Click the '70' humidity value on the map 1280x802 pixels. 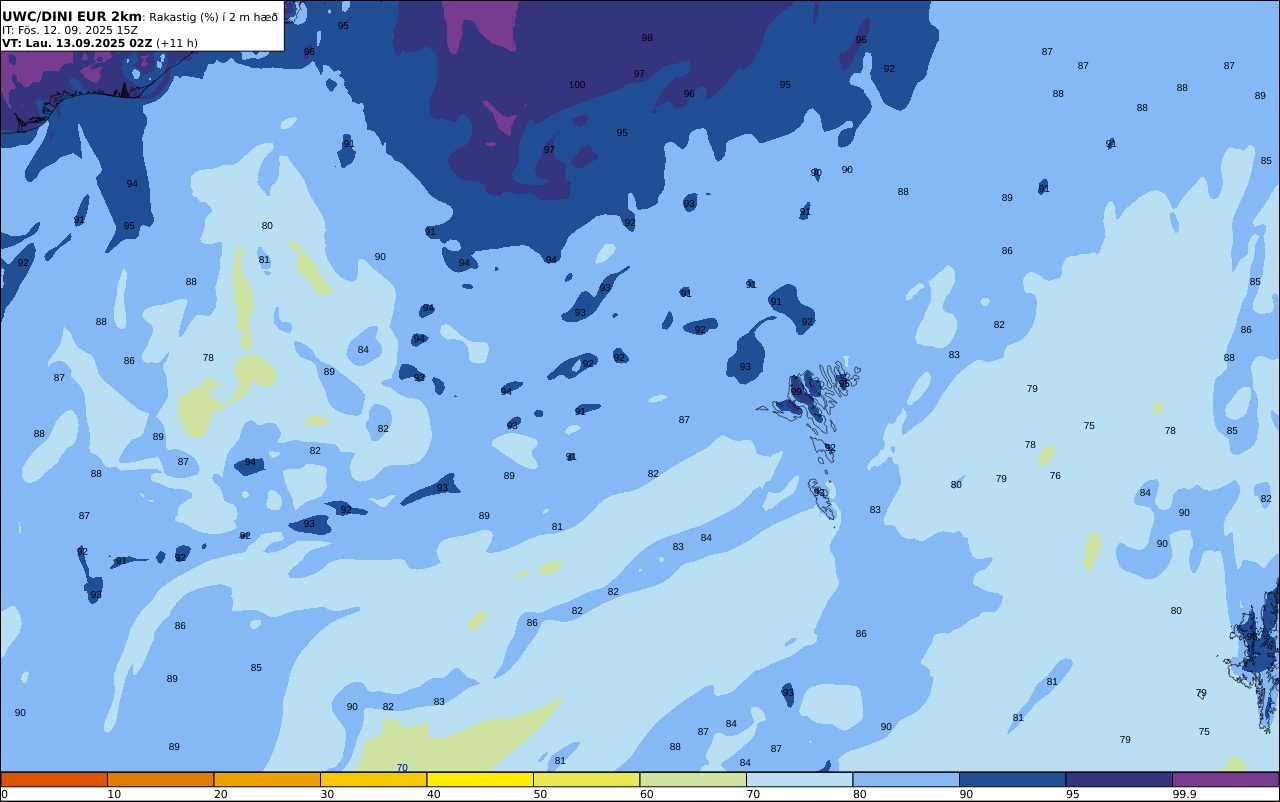click(402, 768)
